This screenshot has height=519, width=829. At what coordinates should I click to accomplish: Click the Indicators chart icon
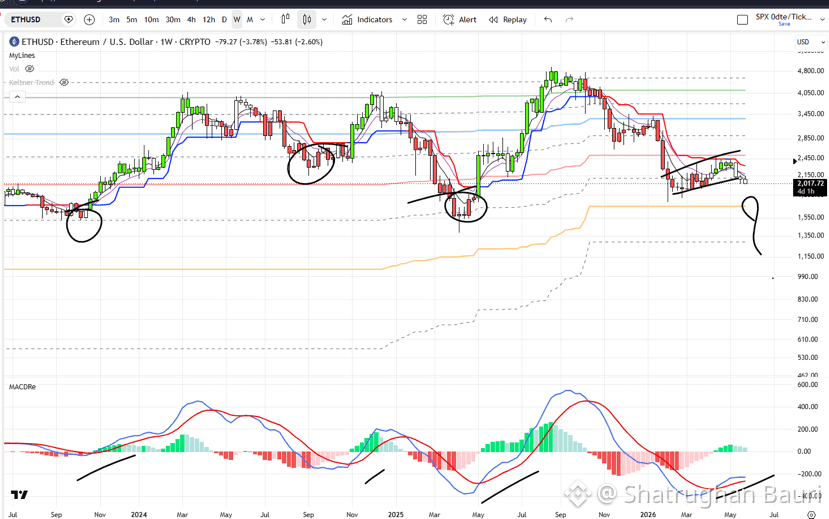347,20
